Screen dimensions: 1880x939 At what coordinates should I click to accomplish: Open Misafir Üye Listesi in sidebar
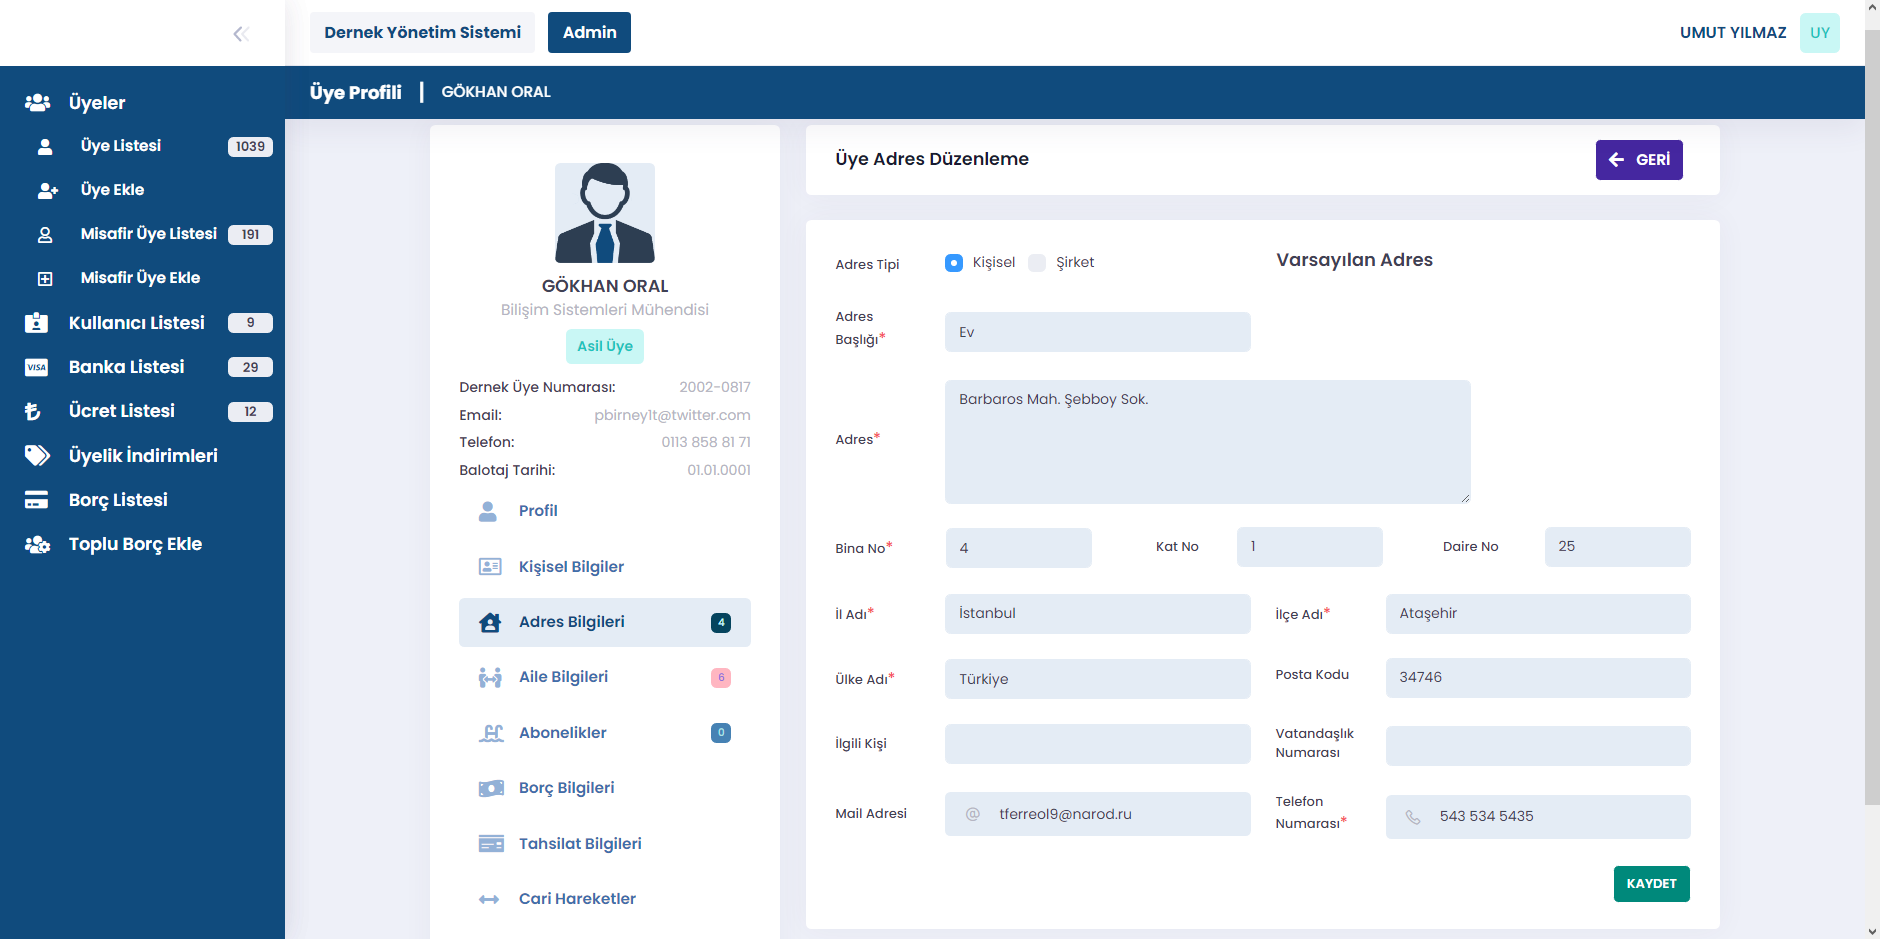tap(148, 234)
